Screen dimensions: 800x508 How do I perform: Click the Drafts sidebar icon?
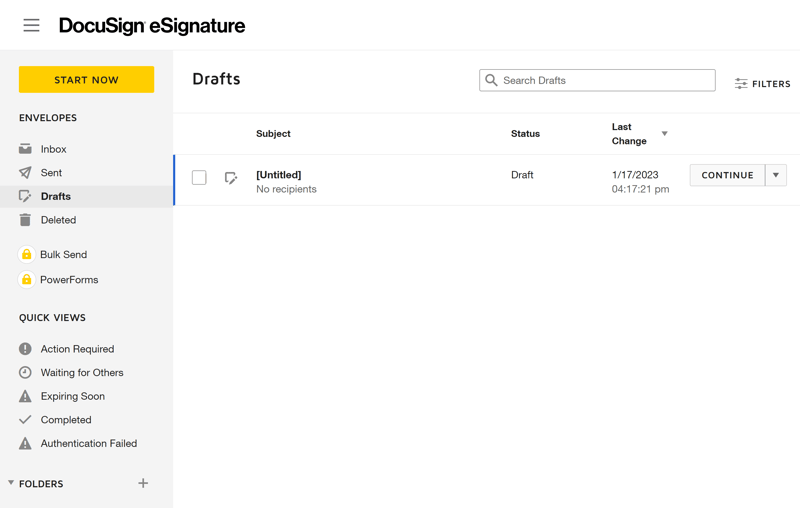pos(25,196)
